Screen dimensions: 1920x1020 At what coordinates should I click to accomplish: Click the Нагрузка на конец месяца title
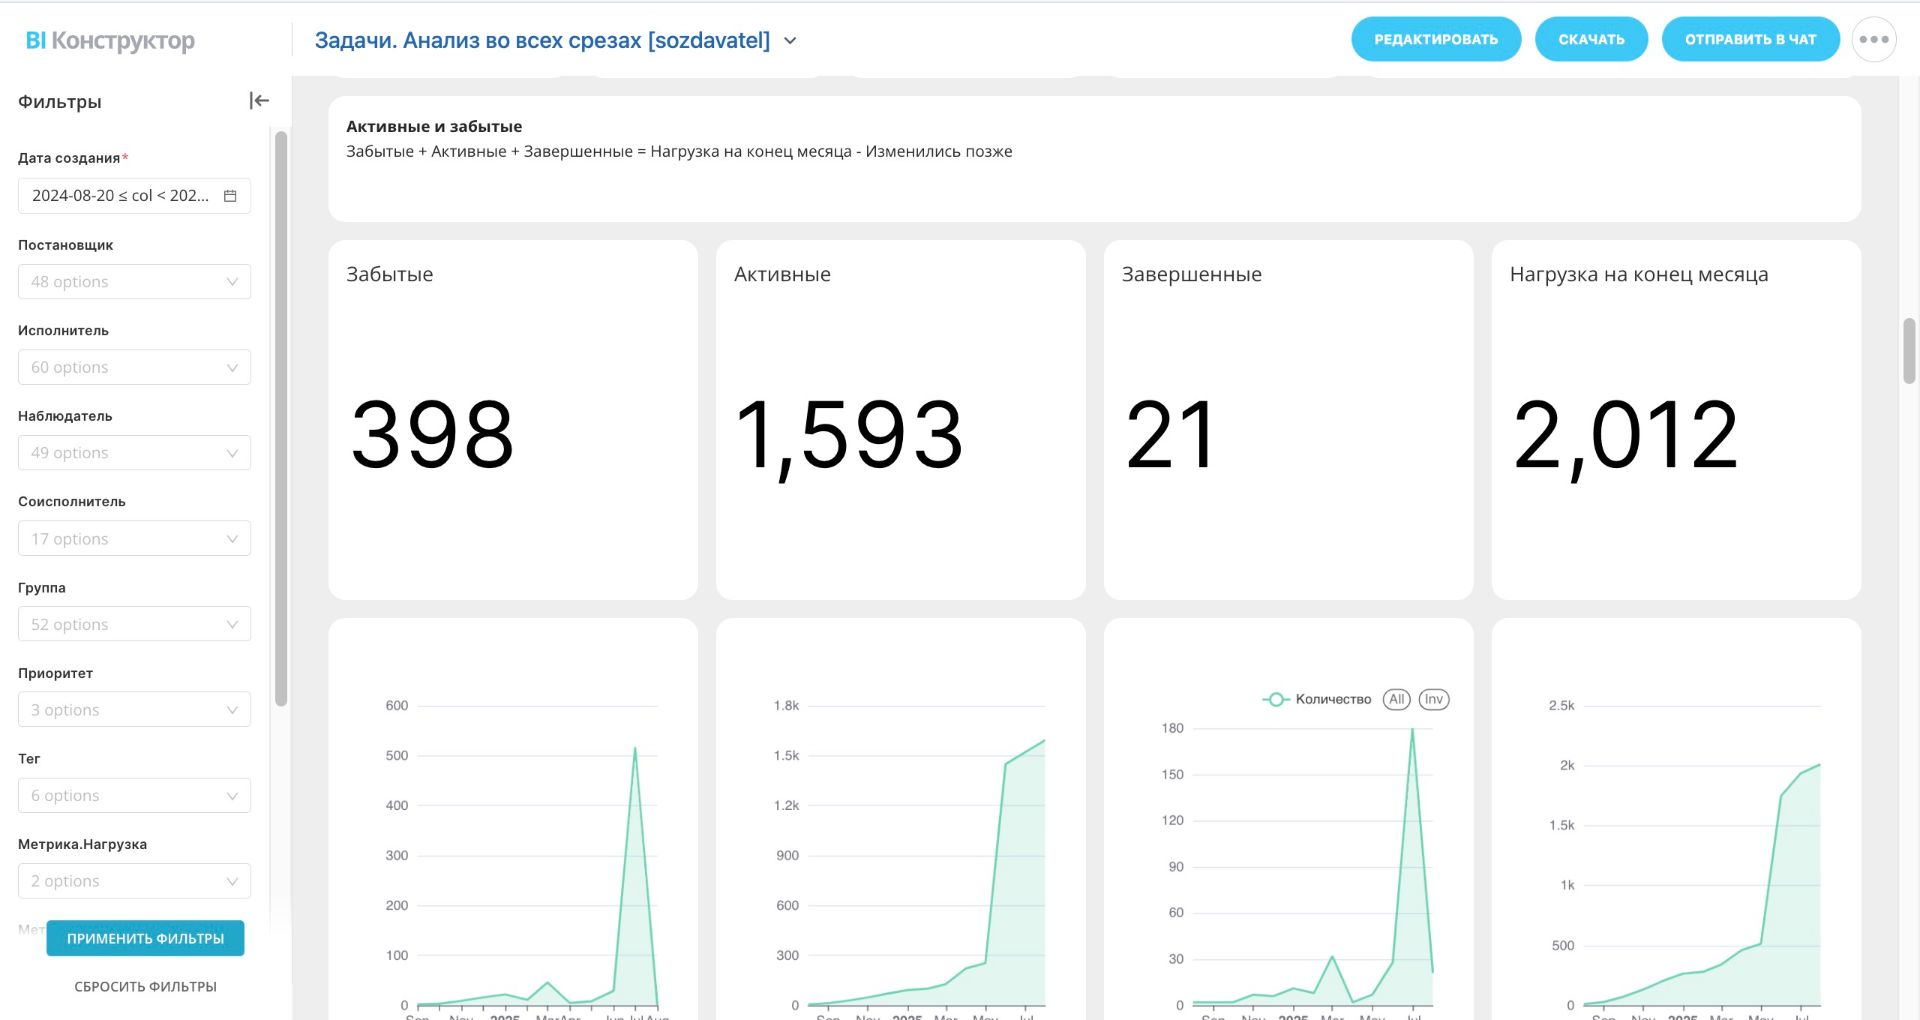coord(1639,274)
